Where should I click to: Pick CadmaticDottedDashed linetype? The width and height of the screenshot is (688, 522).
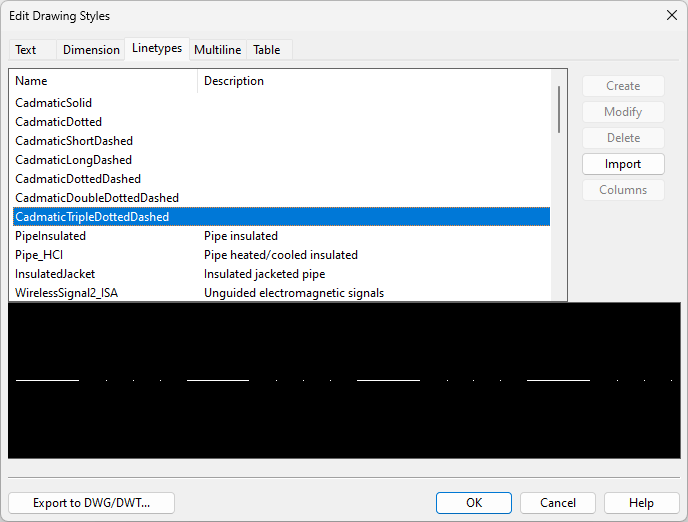point(78,179)
